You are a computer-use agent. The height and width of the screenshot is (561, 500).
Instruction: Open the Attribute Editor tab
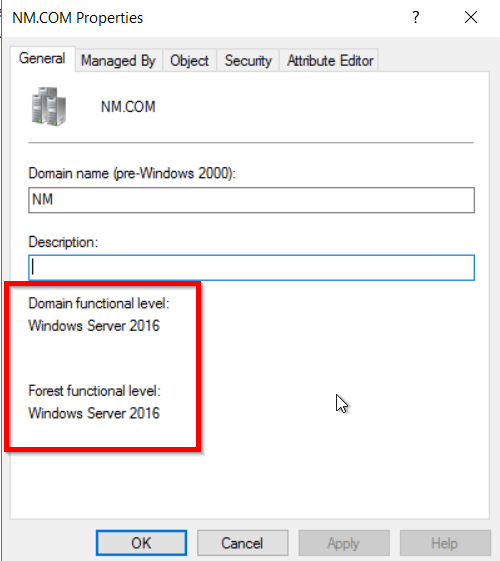coord(330,60)
